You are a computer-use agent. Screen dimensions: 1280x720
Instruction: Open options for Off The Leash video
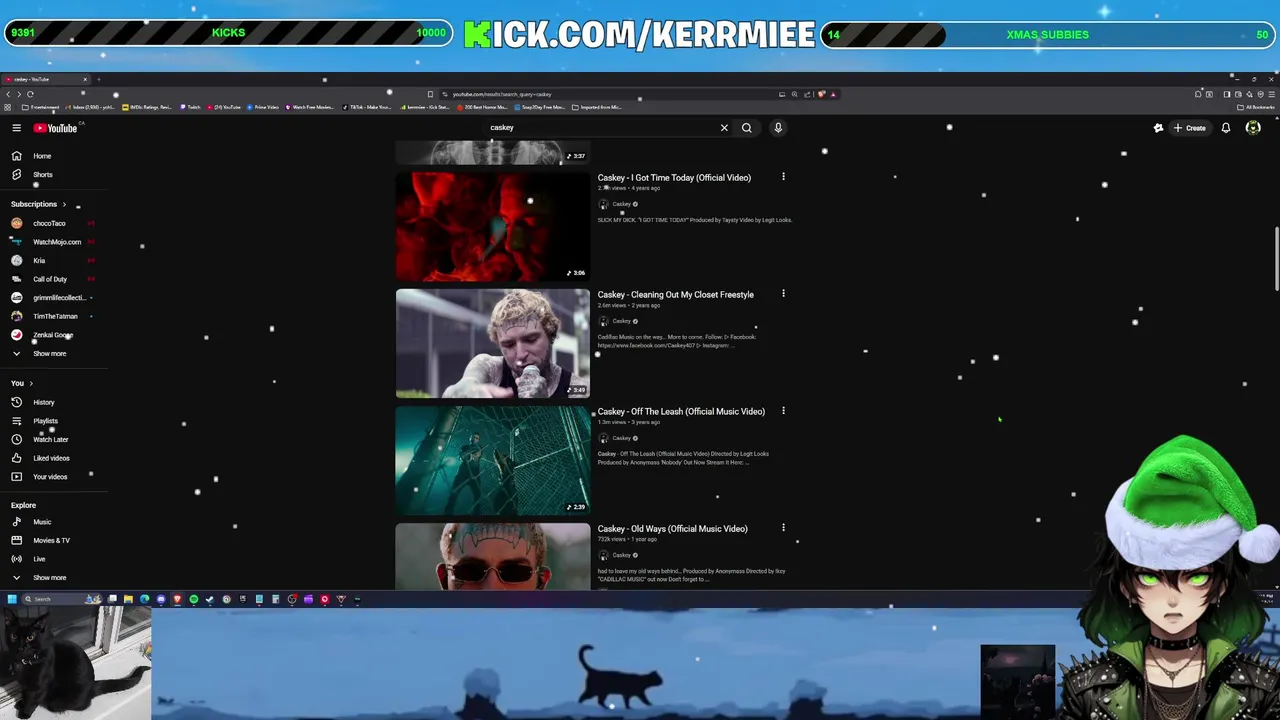[x=783, y=411]
